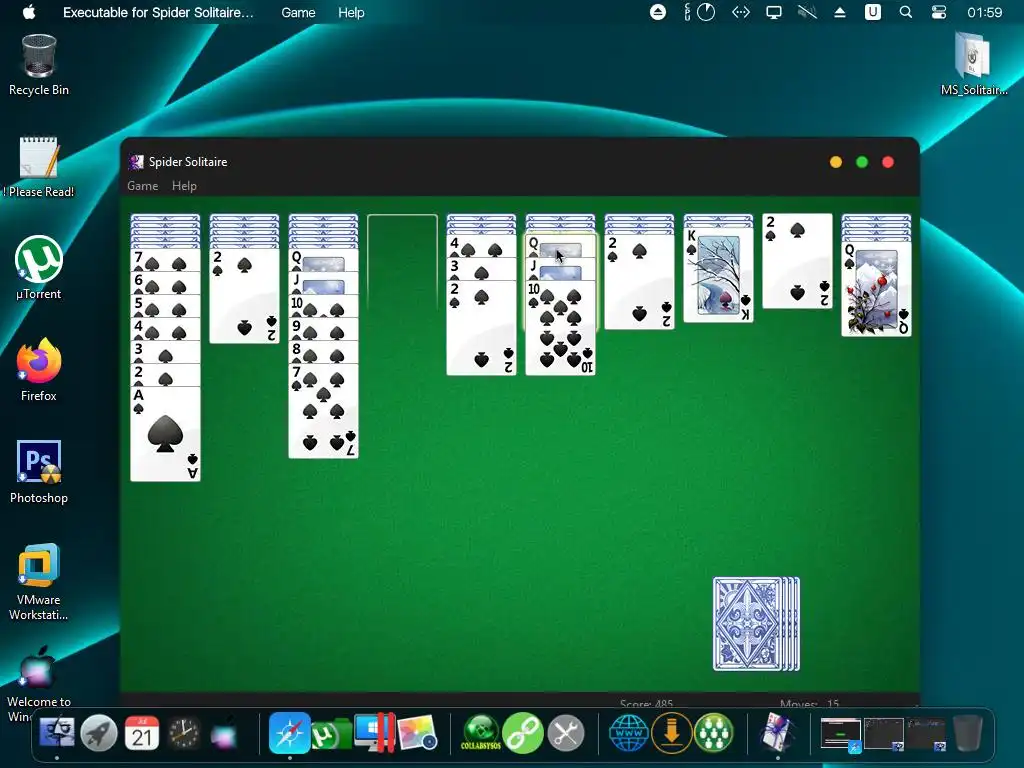Select the VMware Workstation desktop shortcut

39,581
